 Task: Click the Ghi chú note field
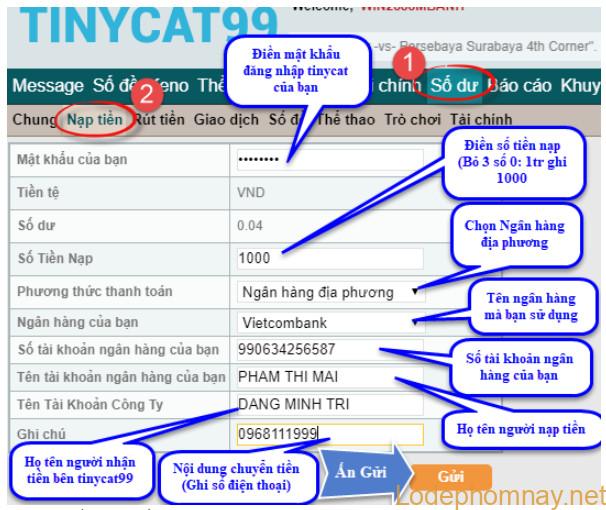330,434
